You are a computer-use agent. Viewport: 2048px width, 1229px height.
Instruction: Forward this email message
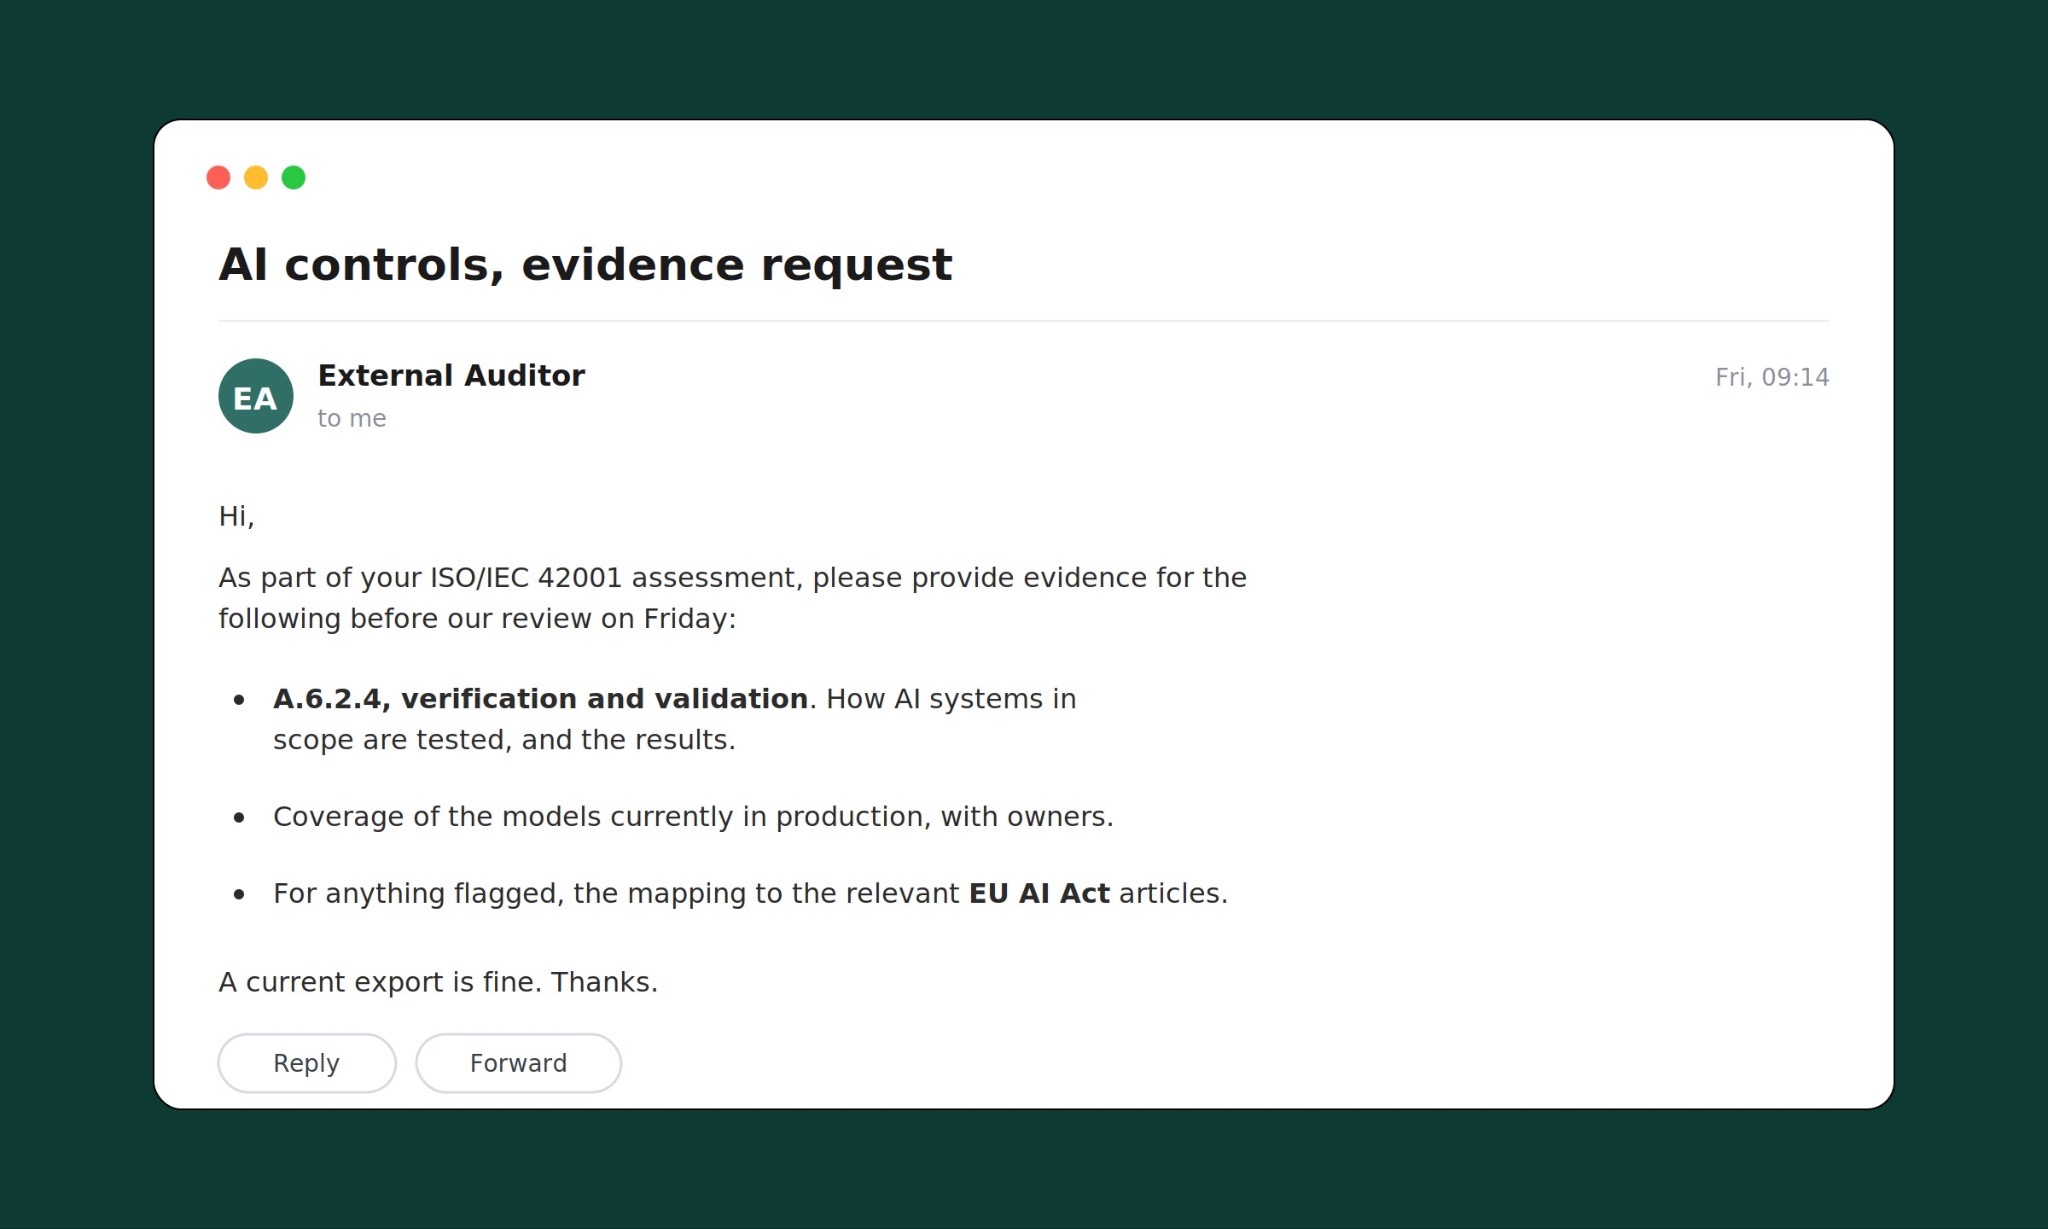pos(518,1063)
